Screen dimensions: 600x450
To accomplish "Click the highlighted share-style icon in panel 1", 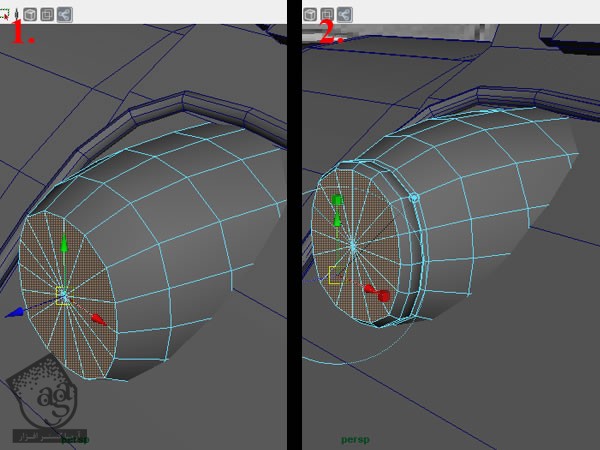I will [x=64, y=14].
